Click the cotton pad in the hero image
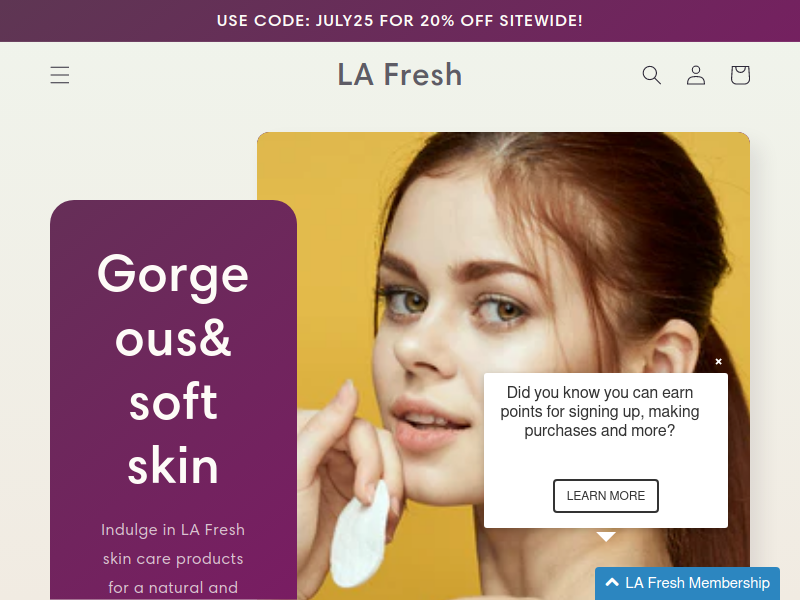The image size is (800, 600). click(x=360, y=534)
